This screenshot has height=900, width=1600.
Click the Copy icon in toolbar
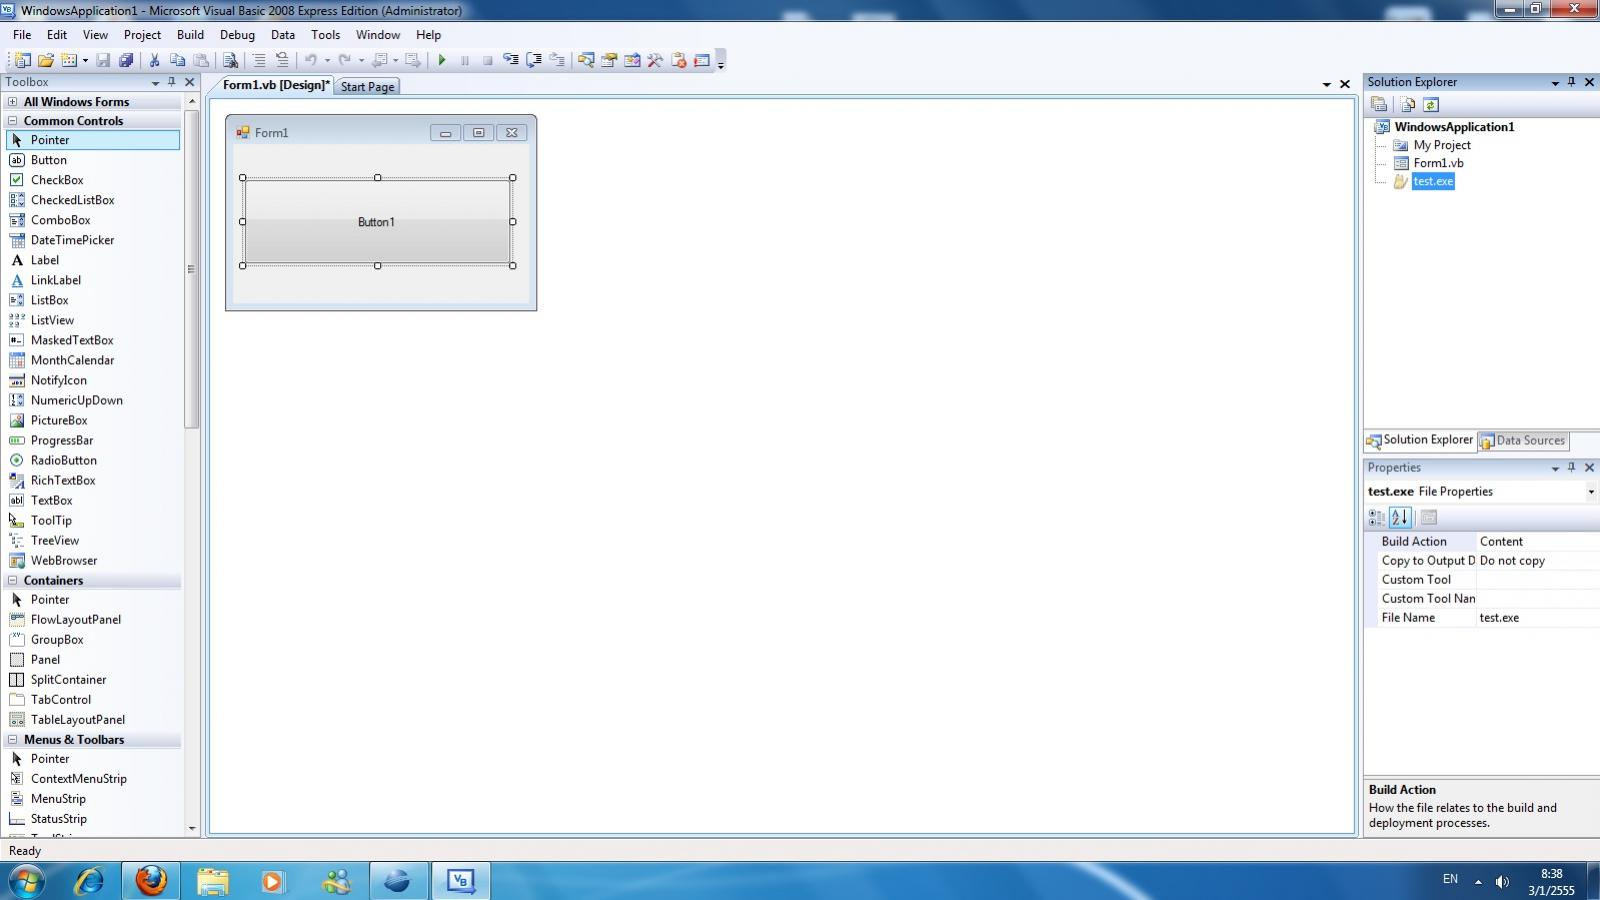pos(178,60)
